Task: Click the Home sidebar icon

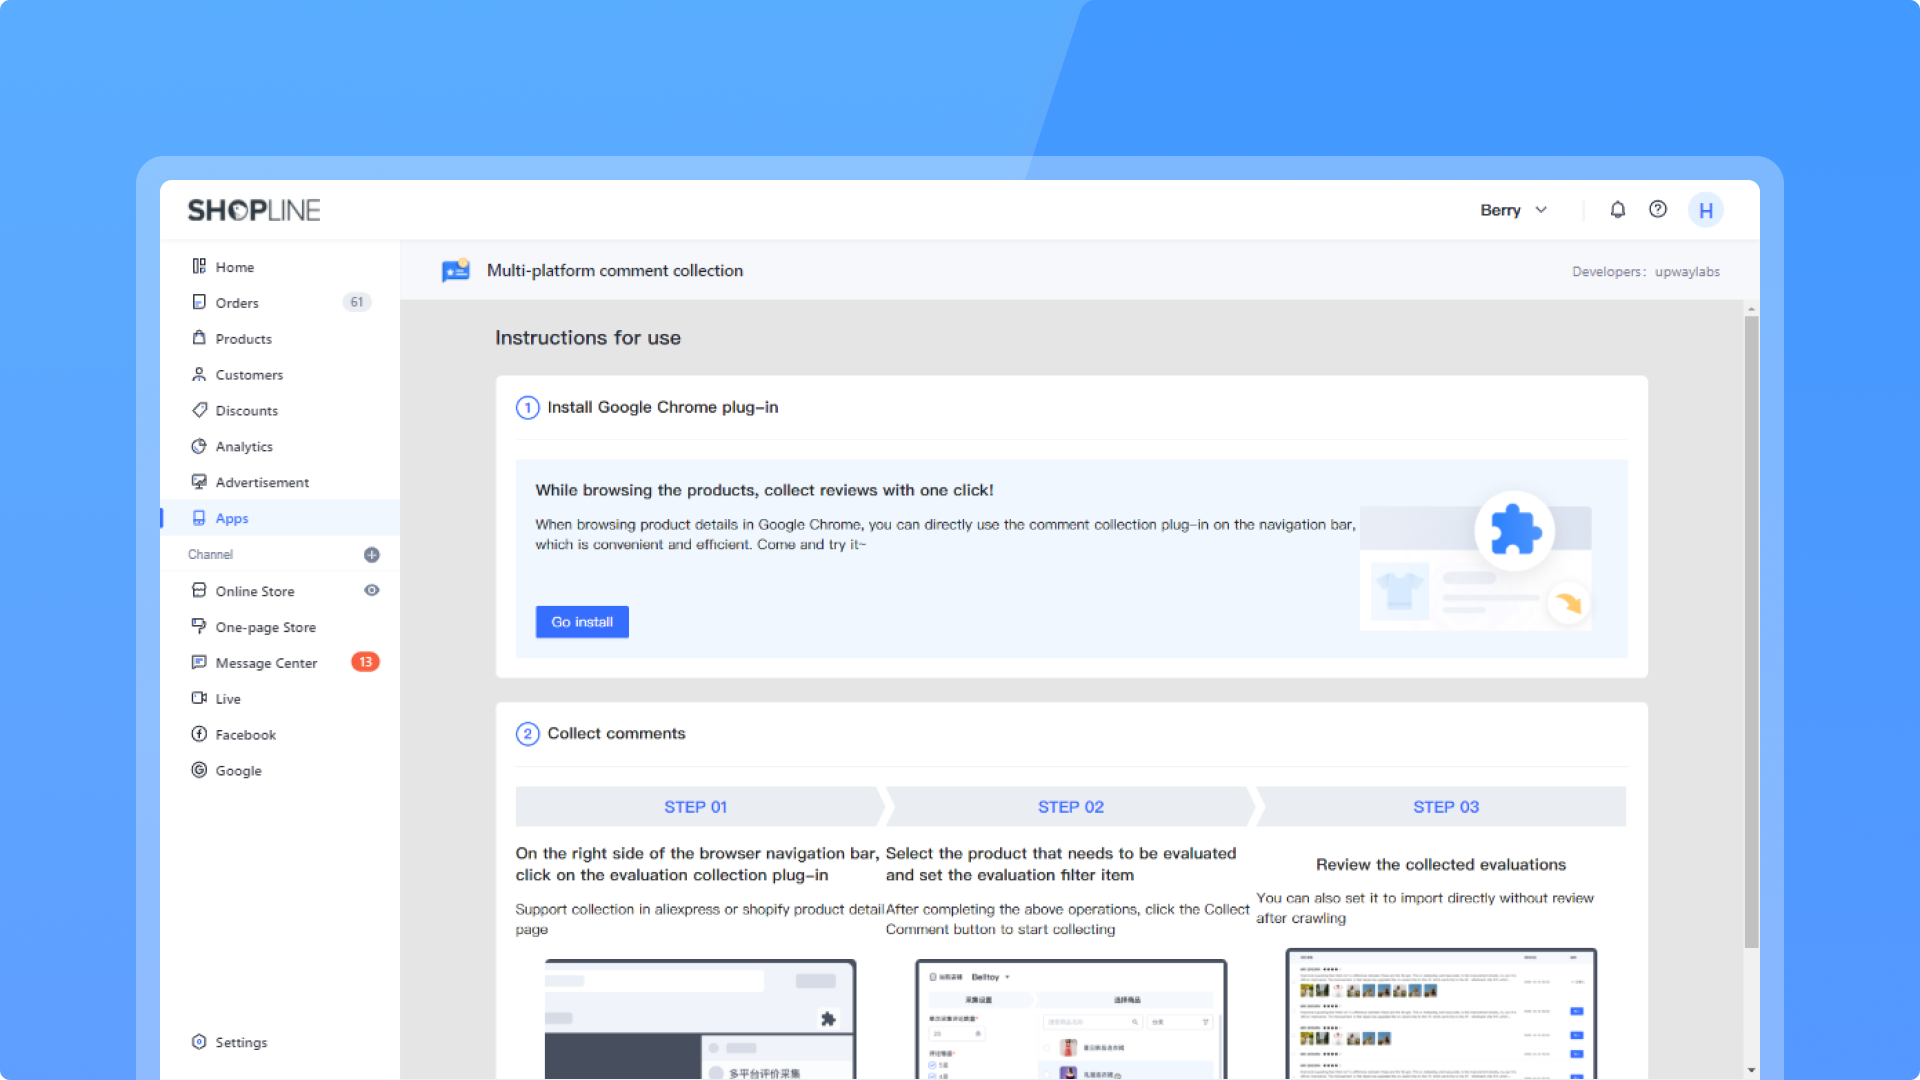Action: click(199, 266)
